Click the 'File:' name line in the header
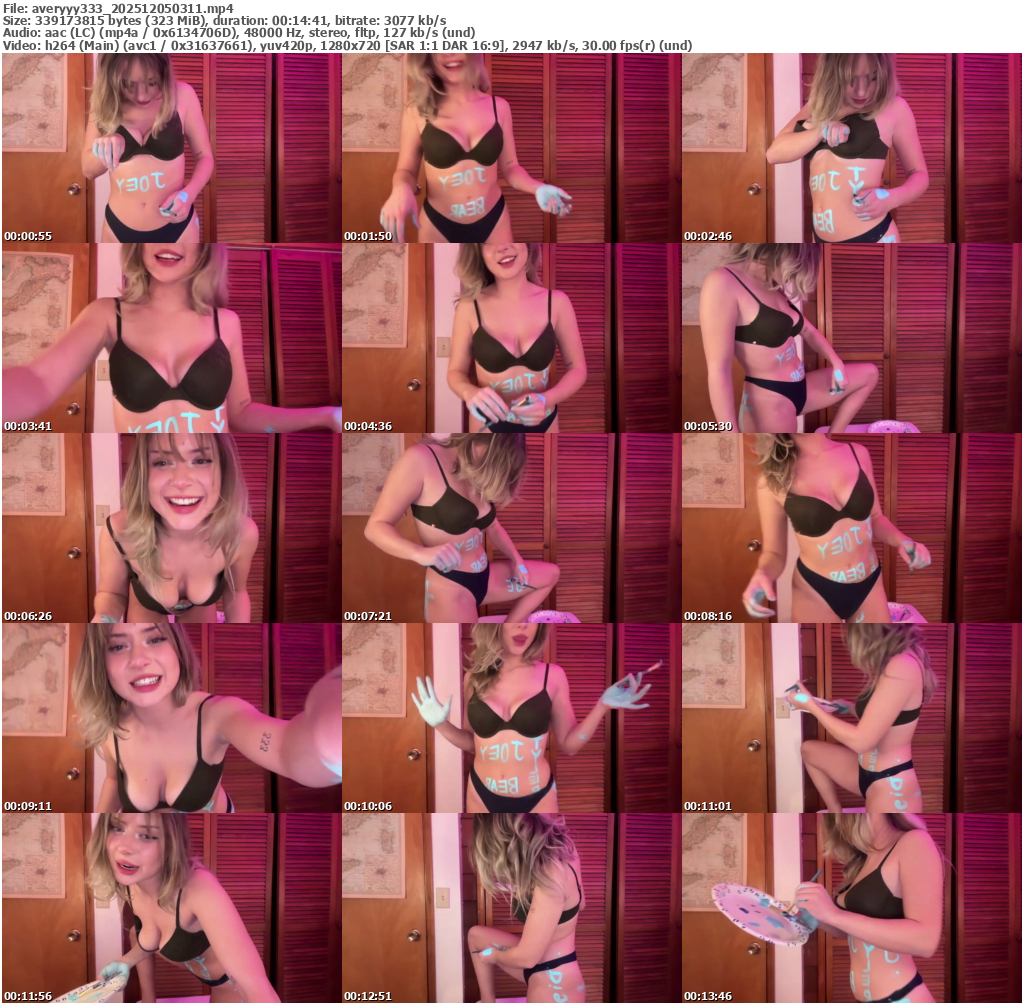Screen dimensions: 1024x1003 click(x=118, y=8)
